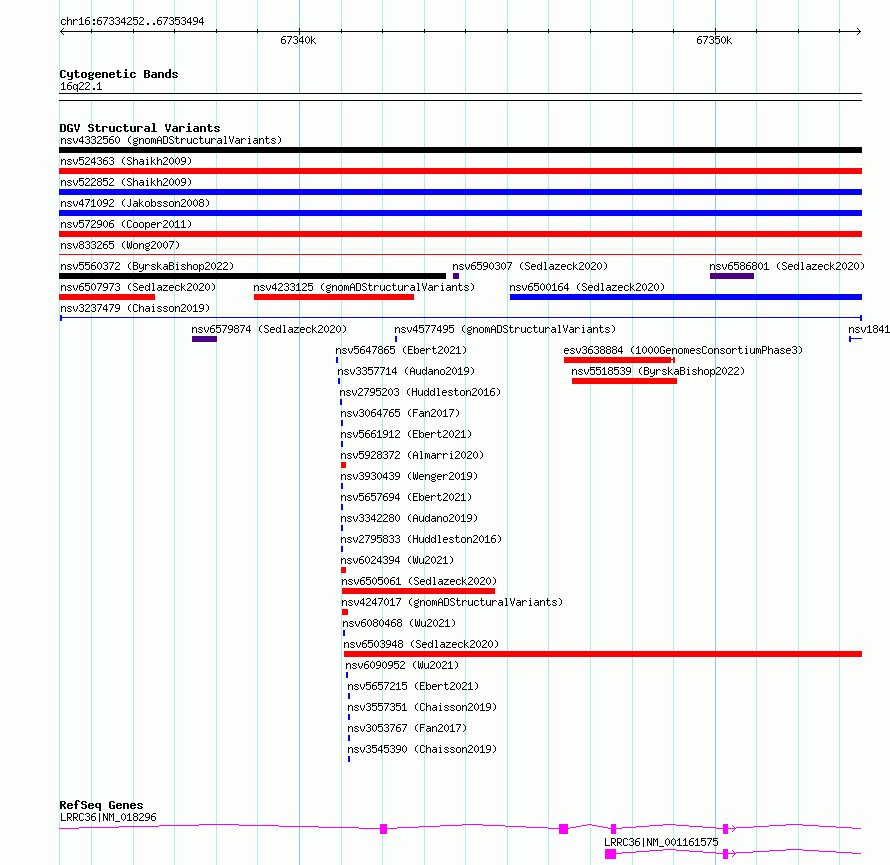Select the red nsv4233125 variant bar
The width and height of the screenshot is (890, 865).
[334, 297]
